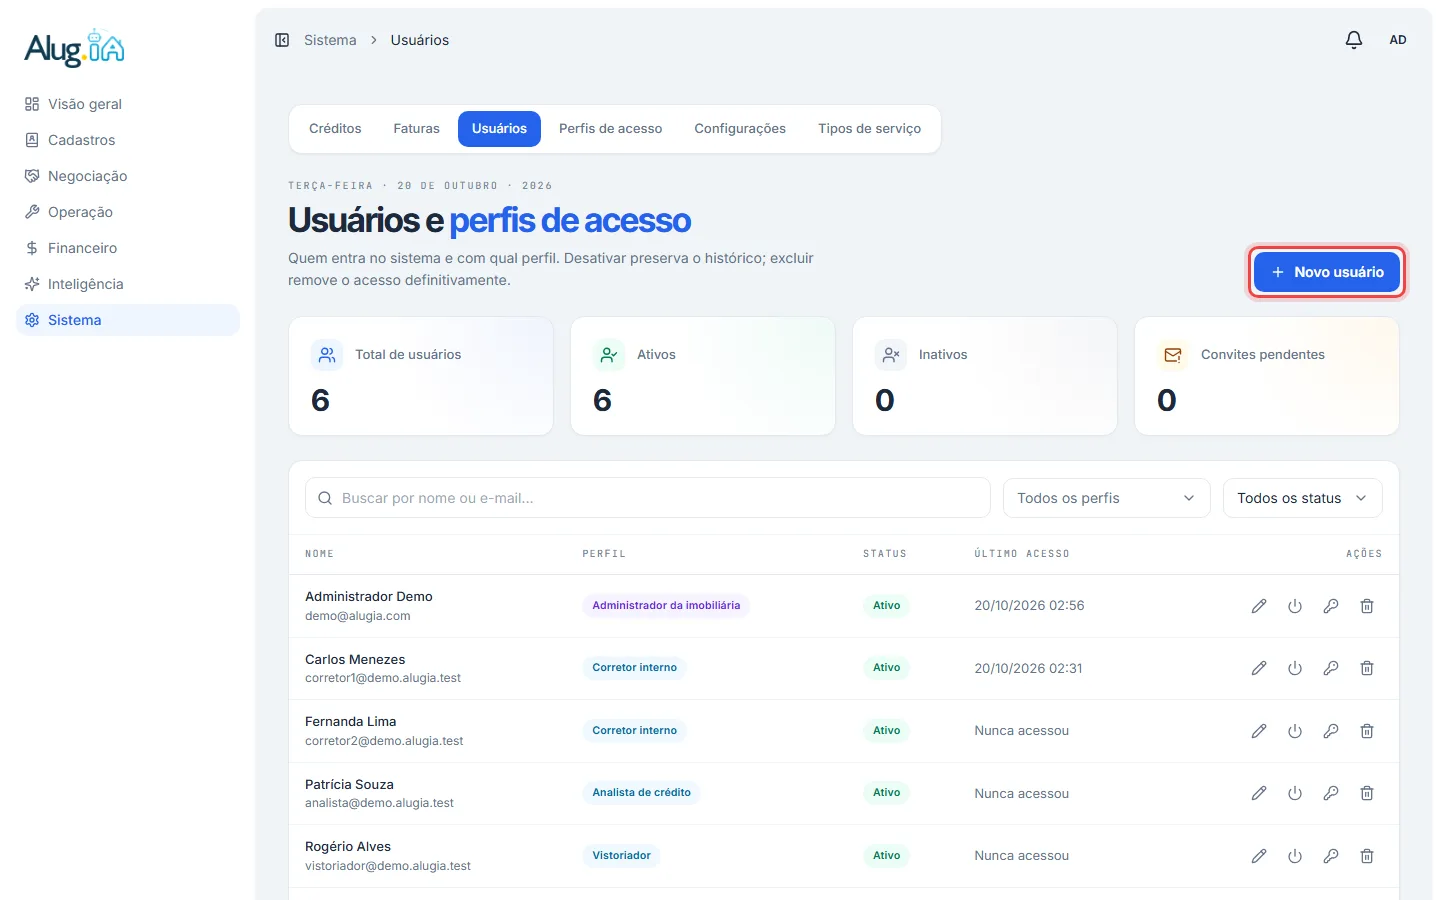Open the Todos os perfis dropdown
The image size is (1440, 900).
pos(1106,498)
